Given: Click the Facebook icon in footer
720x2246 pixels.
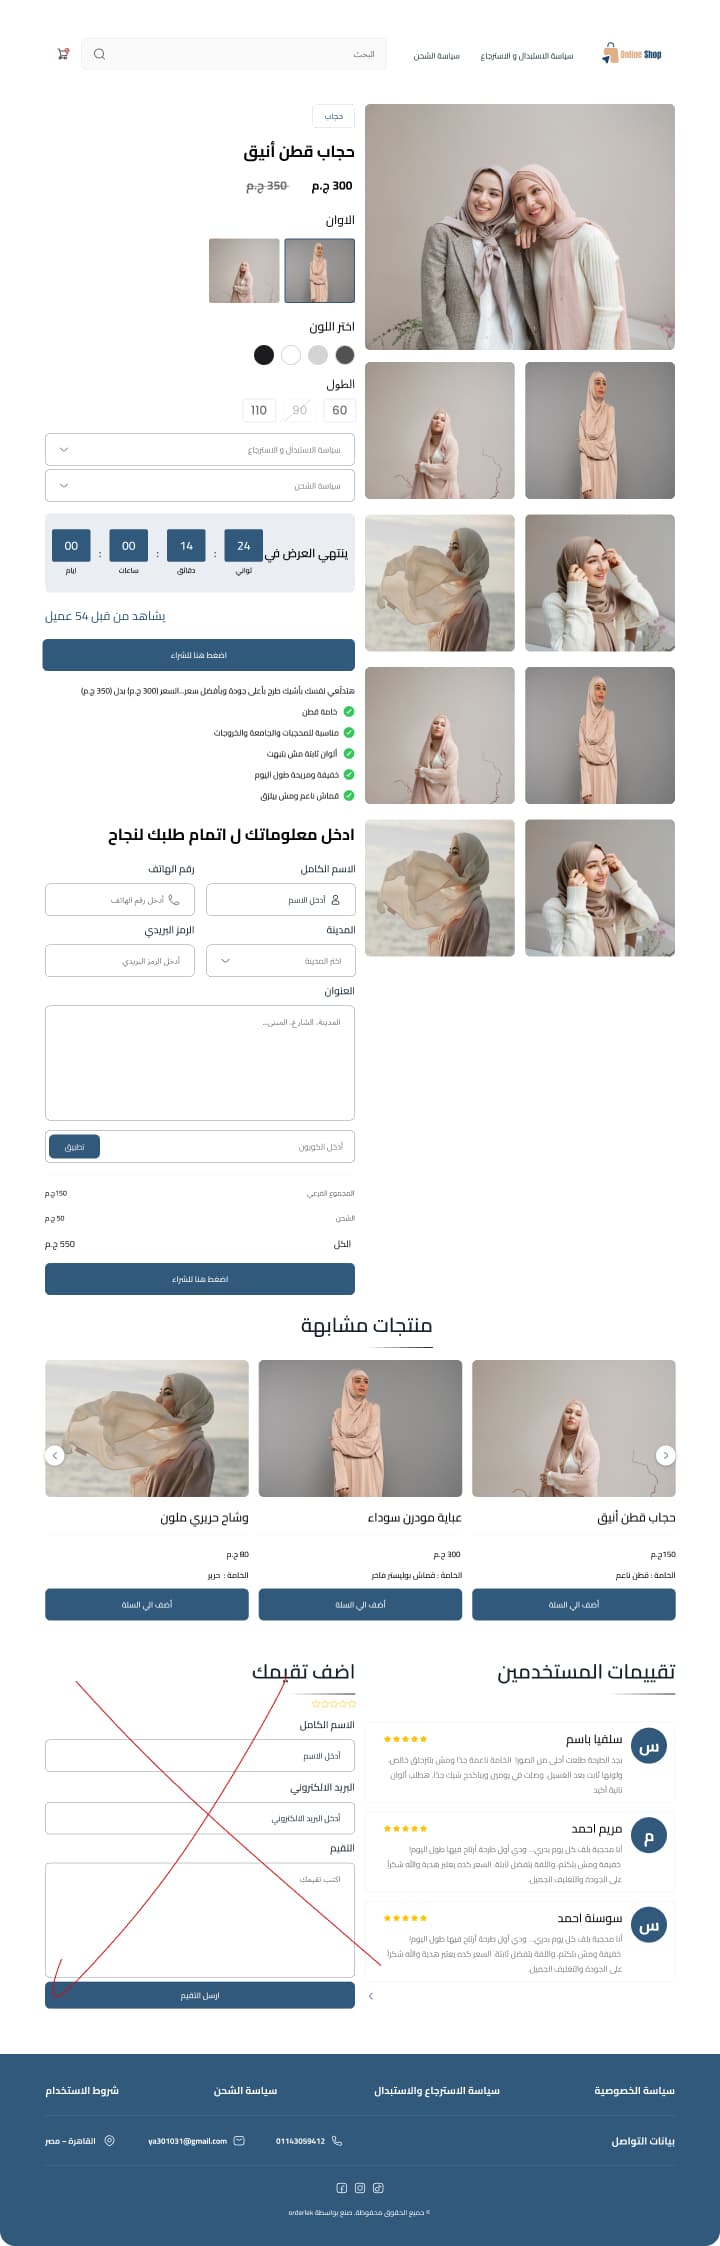Looking at the screenshot, I should click(x=341, y=2188).
